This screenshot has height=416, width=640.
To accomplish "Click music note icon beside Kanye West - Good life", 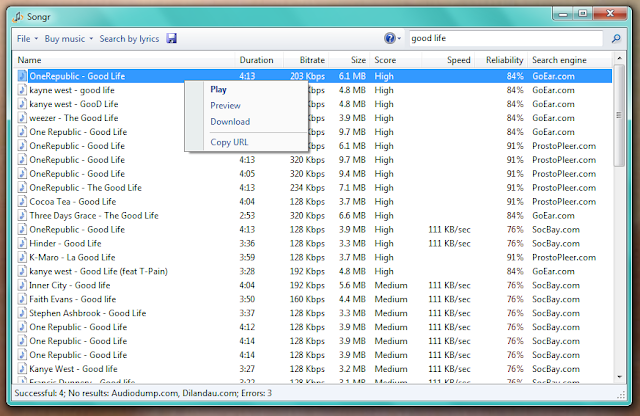I will pyautogui.click(x=22, y=369).
